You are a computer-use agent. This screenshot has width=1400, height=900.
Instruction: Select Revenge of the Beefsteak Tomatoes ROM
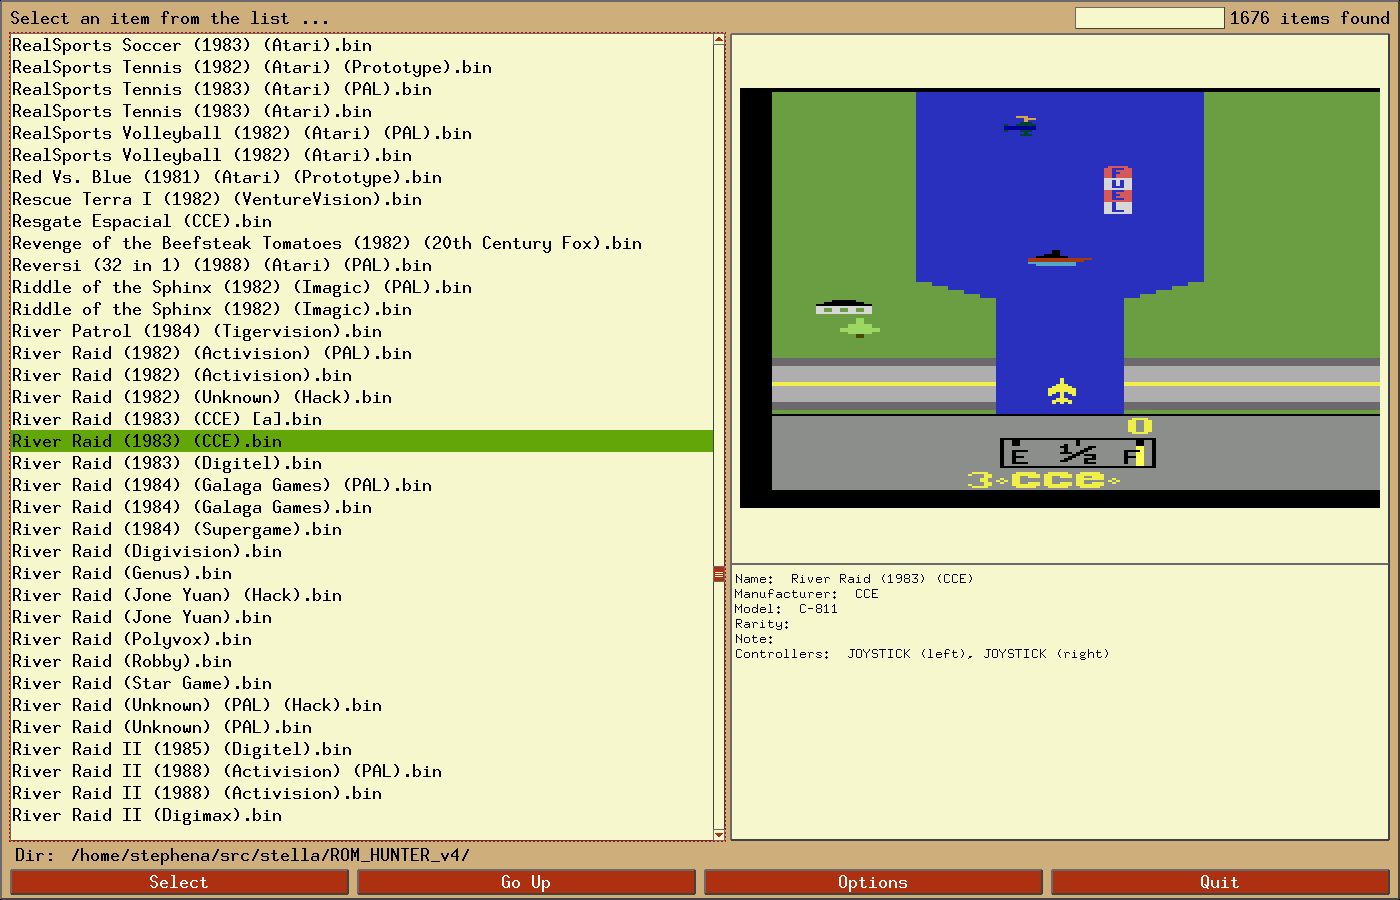(327, 243)
